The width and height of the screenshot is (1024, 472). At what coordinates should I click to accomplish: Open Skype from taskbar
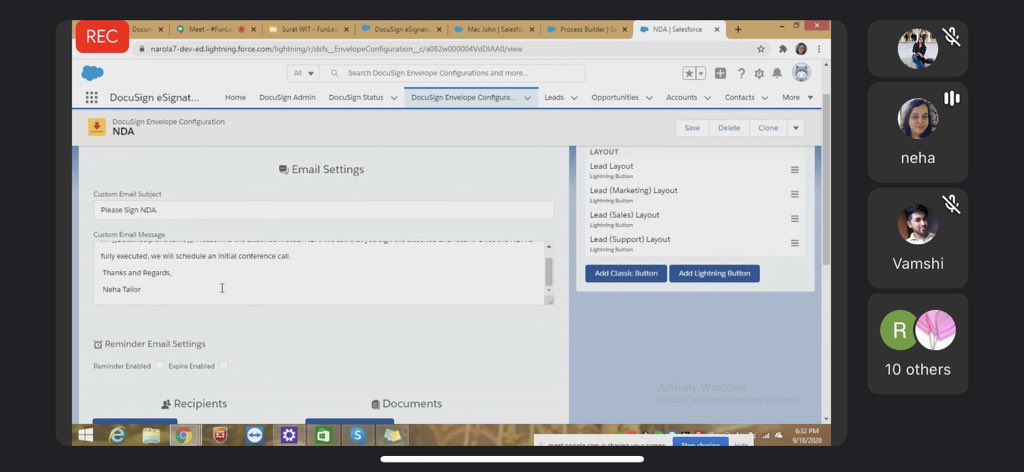click(358, 435)
